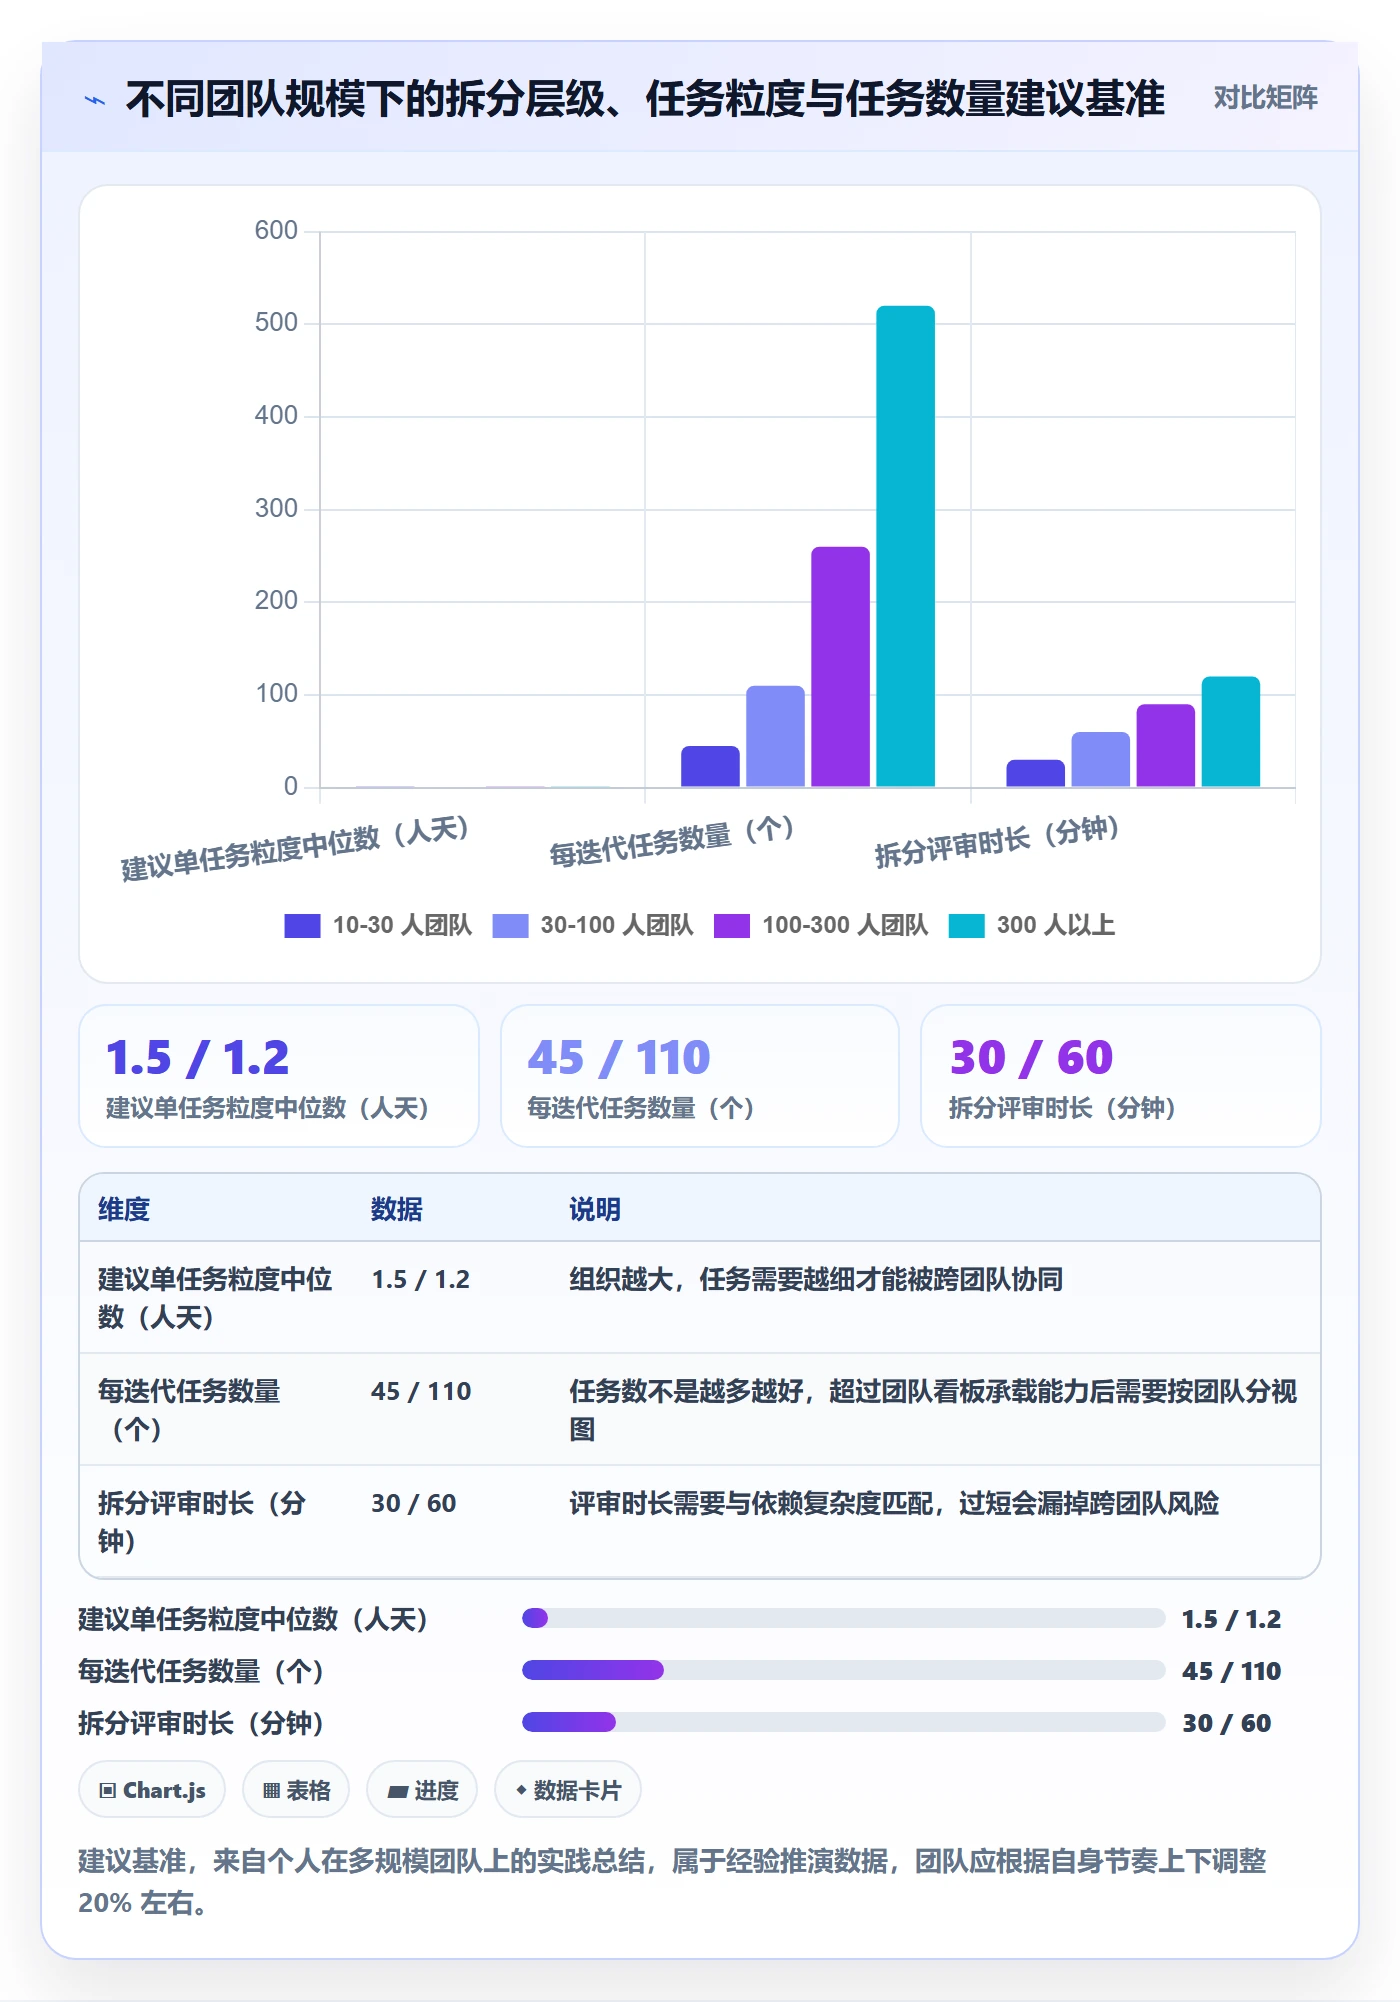Click the footnote starting with 建议基准

(673, 1881)
